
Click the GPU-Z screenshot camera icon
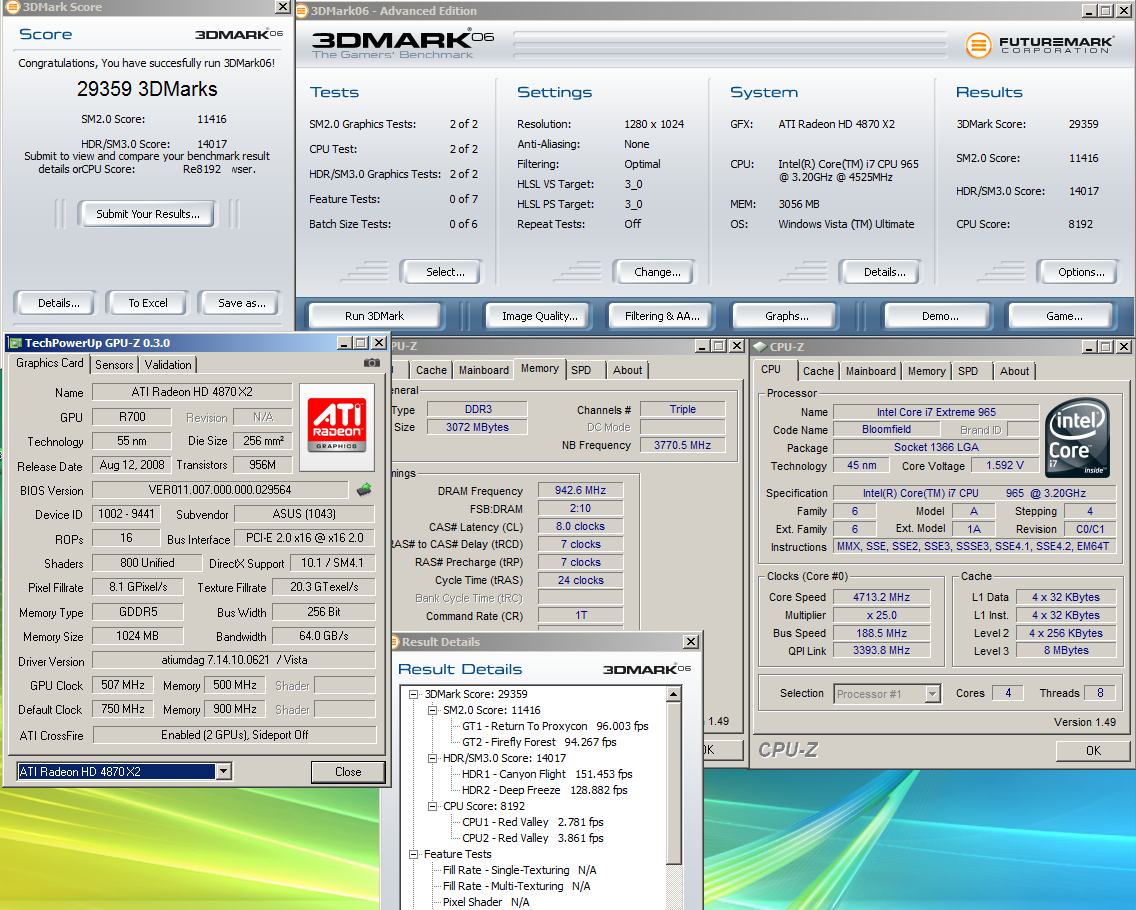tap(372, 363)
